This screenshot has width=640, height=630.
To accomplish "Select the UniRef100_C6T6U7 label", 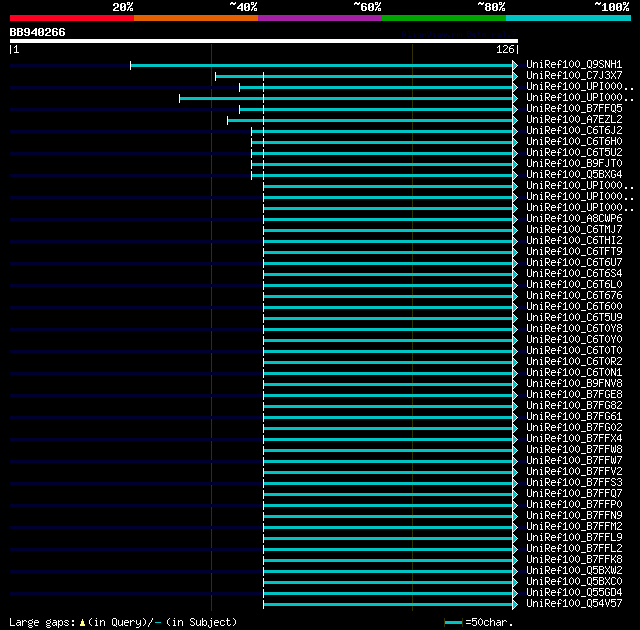I will click(574, 263).
